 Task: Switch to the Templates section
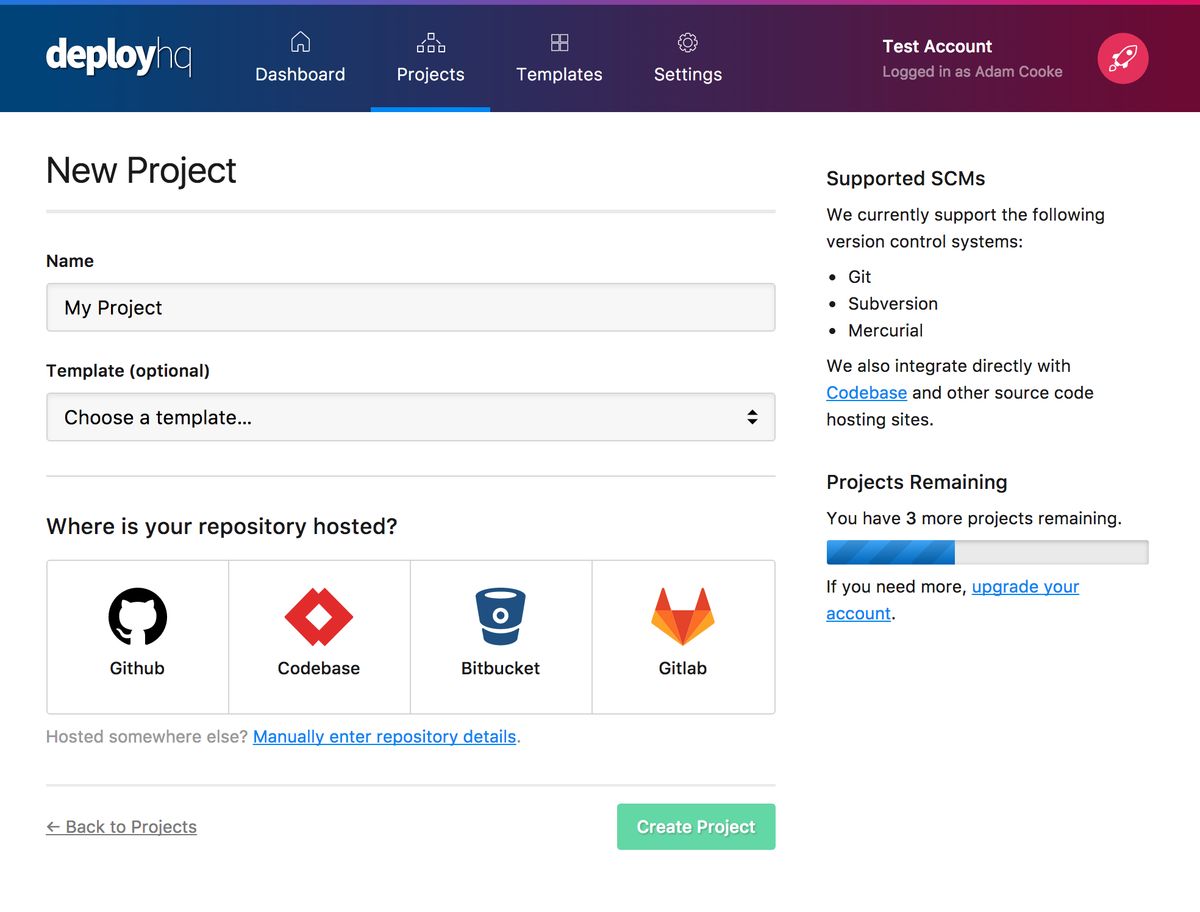click(x=558, y=74)
